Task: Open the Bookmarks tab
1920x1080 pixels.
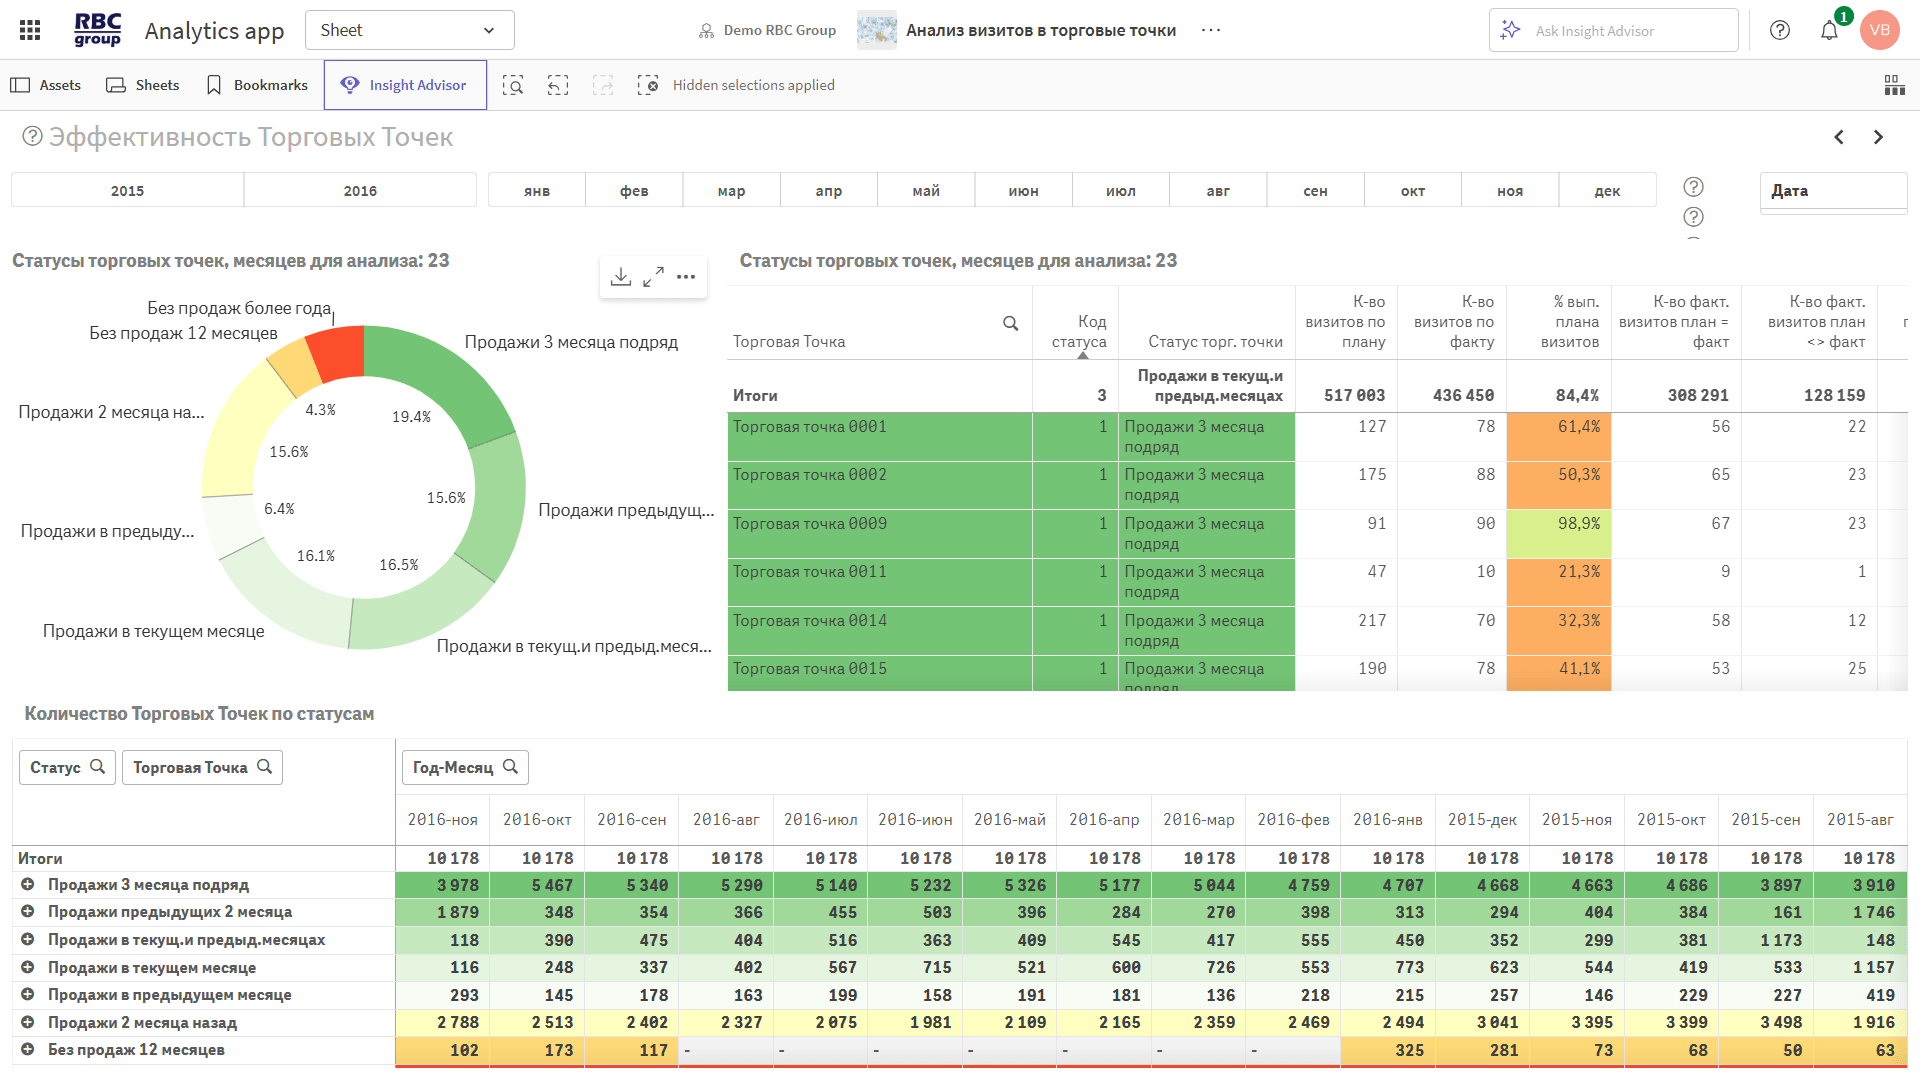Action: pyautogui.click(x=256, y=85)
